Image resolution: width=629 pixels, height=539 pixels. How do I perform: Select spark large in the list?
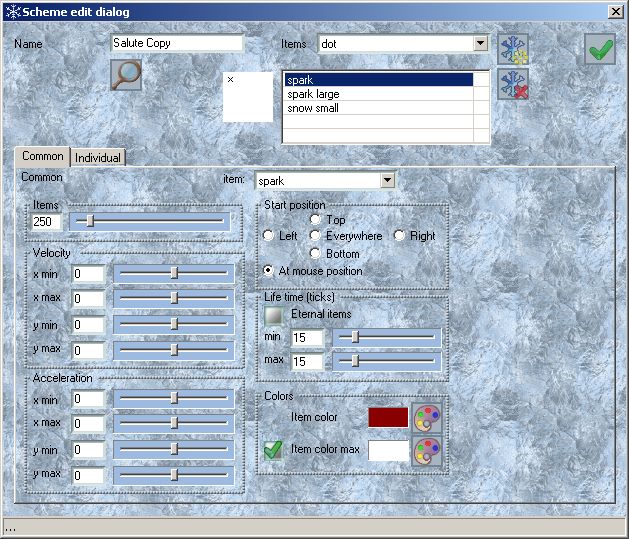click(313, 94)
